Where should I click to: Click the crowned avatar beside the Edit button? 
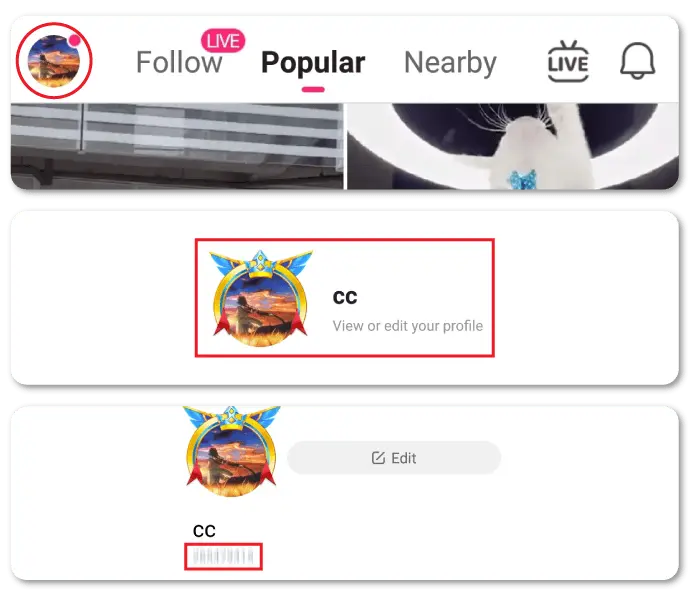pos(232,451)
